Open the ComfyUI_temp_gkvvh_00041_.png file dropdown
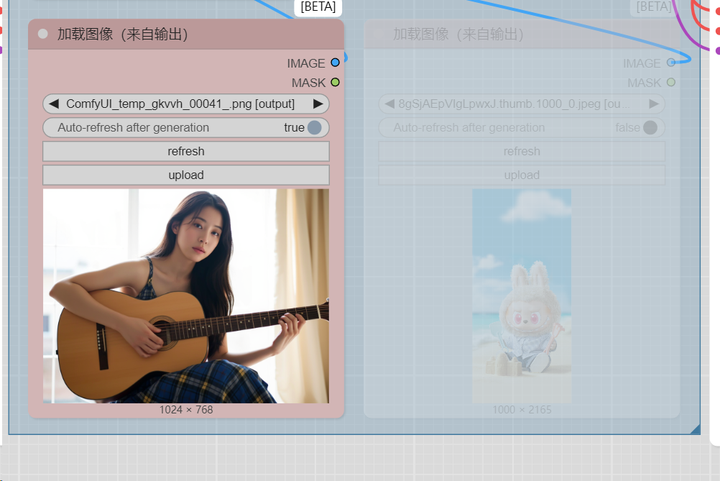Viewport: 720px width, 481px height. click(186, 104)
